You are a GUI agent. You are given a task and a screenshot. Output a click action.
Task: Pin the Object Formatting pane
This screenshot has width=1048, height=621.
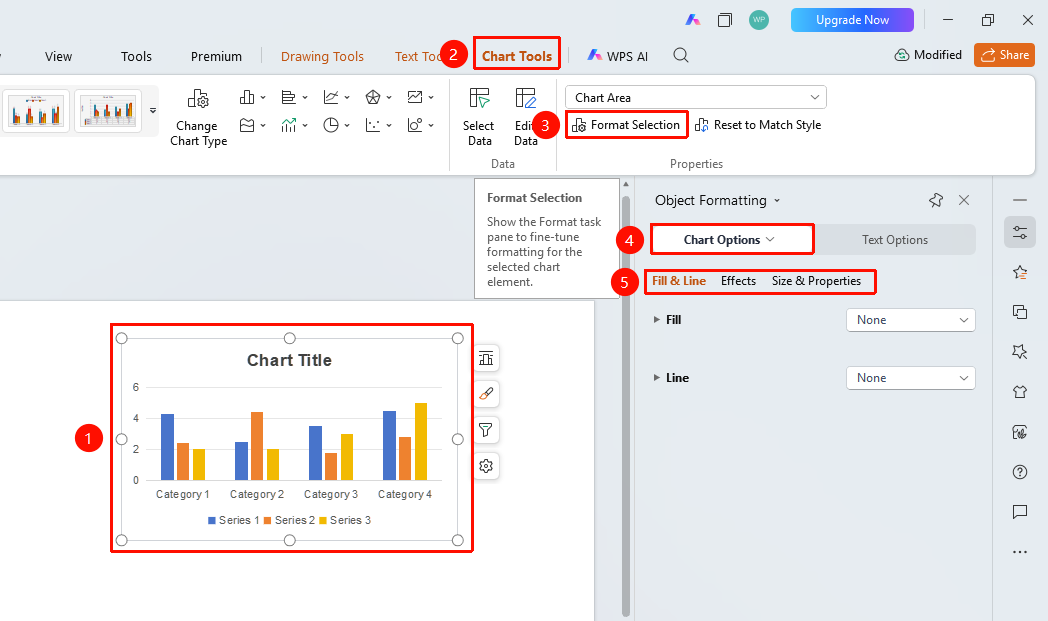coord(936,200)
